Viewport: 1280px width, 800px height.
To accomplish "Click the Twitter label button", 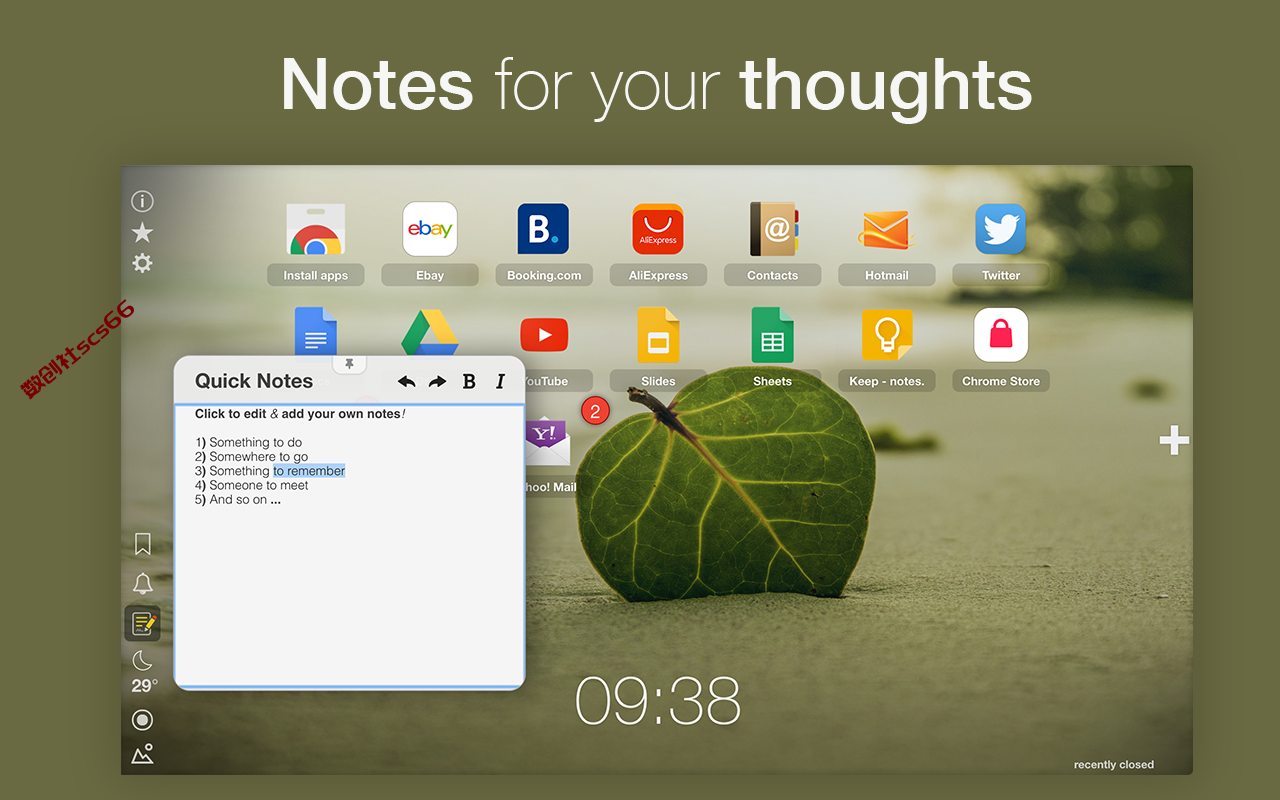I will pos(1001,275).
